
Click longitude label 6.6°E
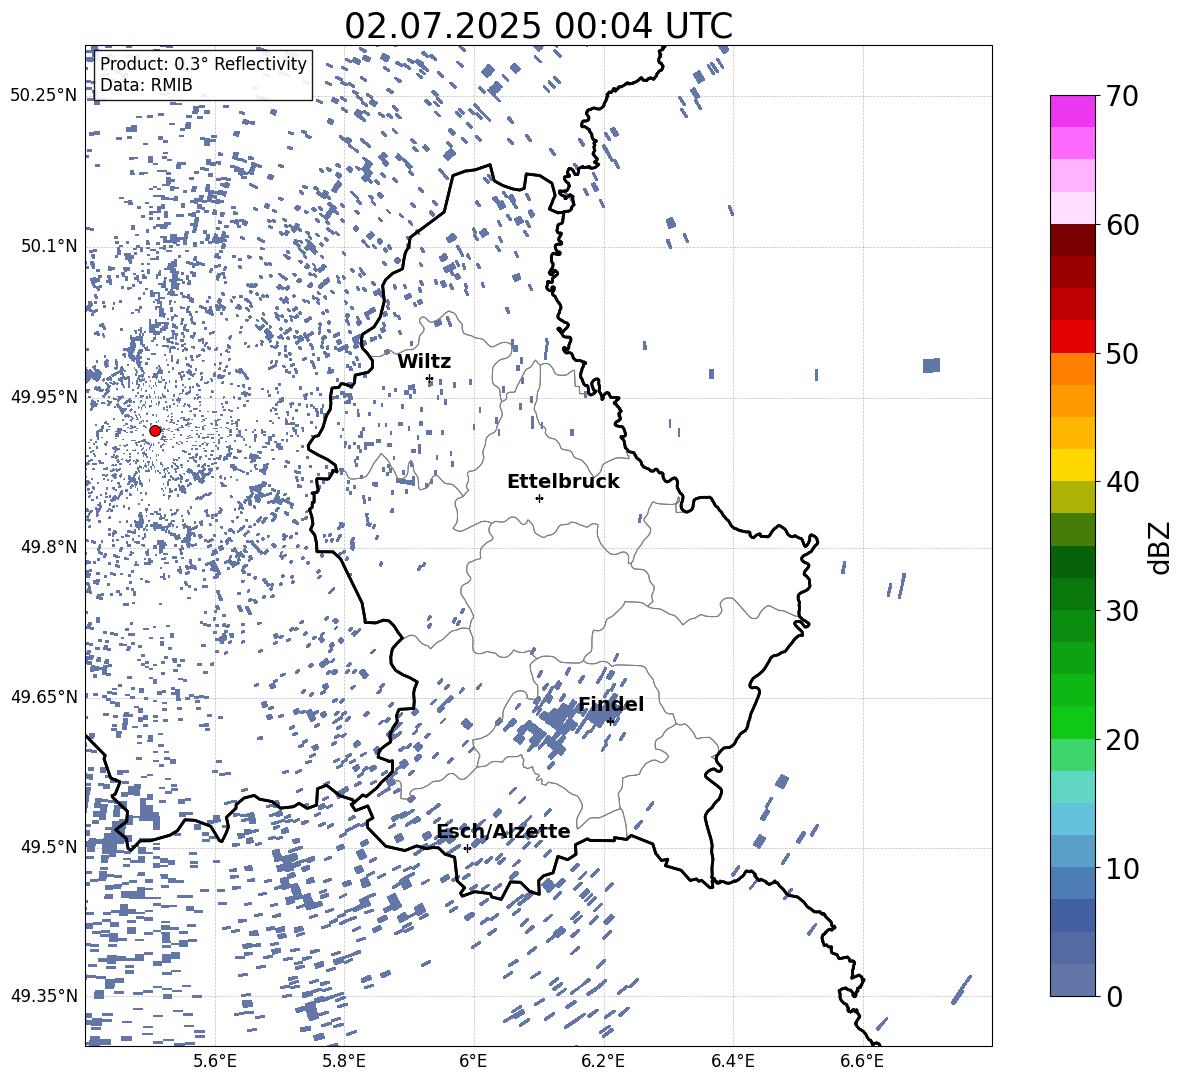862,1061
